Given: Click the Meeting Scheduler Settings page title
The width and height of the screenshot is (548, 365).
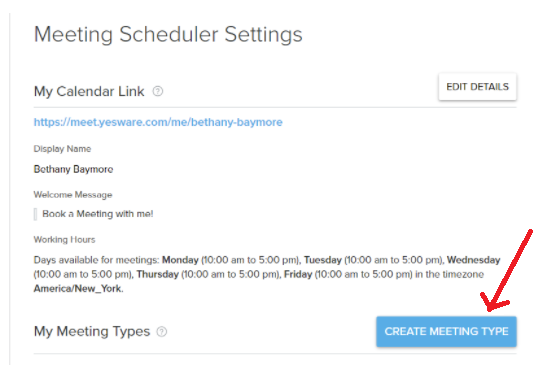Looking at the screenshot, I should click(x=168, y=34).
